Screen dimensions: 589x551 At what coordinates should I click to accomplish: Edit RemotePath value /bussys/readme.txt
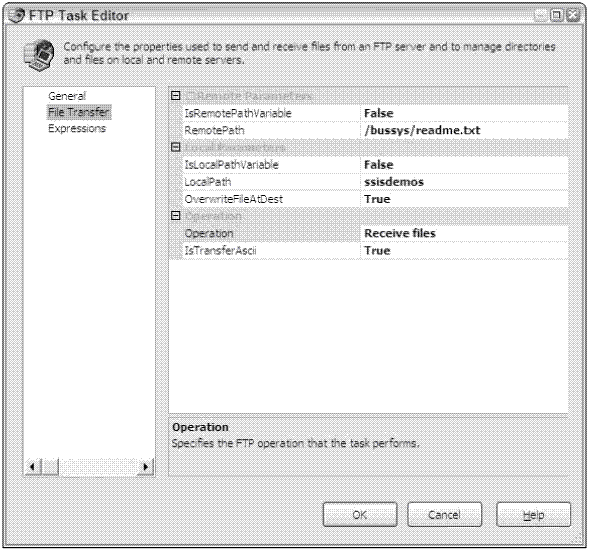[x=464, y=130]
